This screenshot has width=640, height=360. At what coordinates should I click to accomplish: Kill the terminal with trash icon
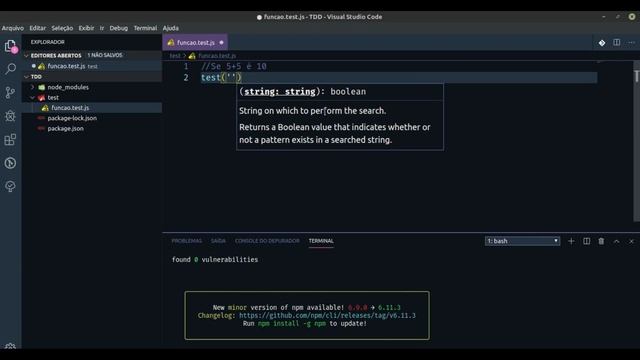(x=601, y=241)
